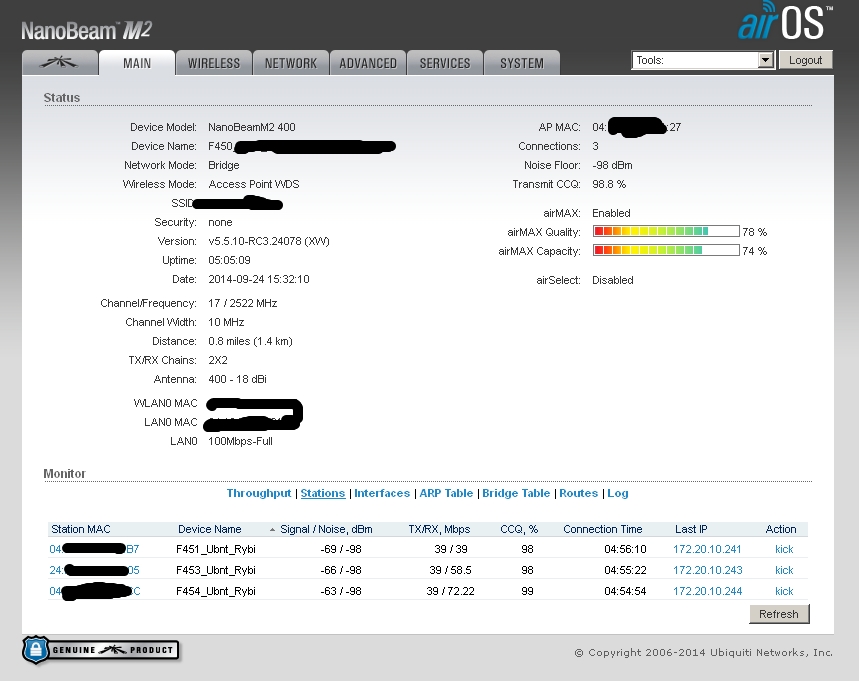The image size is (859, 681).
Task: Open the Throughput monitor link
Action: point(259,493)
